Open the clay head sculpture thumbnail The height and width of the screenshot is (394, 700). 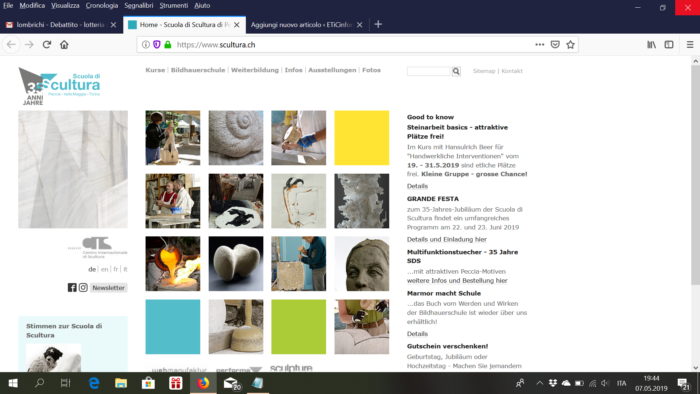tap(362, 264)
